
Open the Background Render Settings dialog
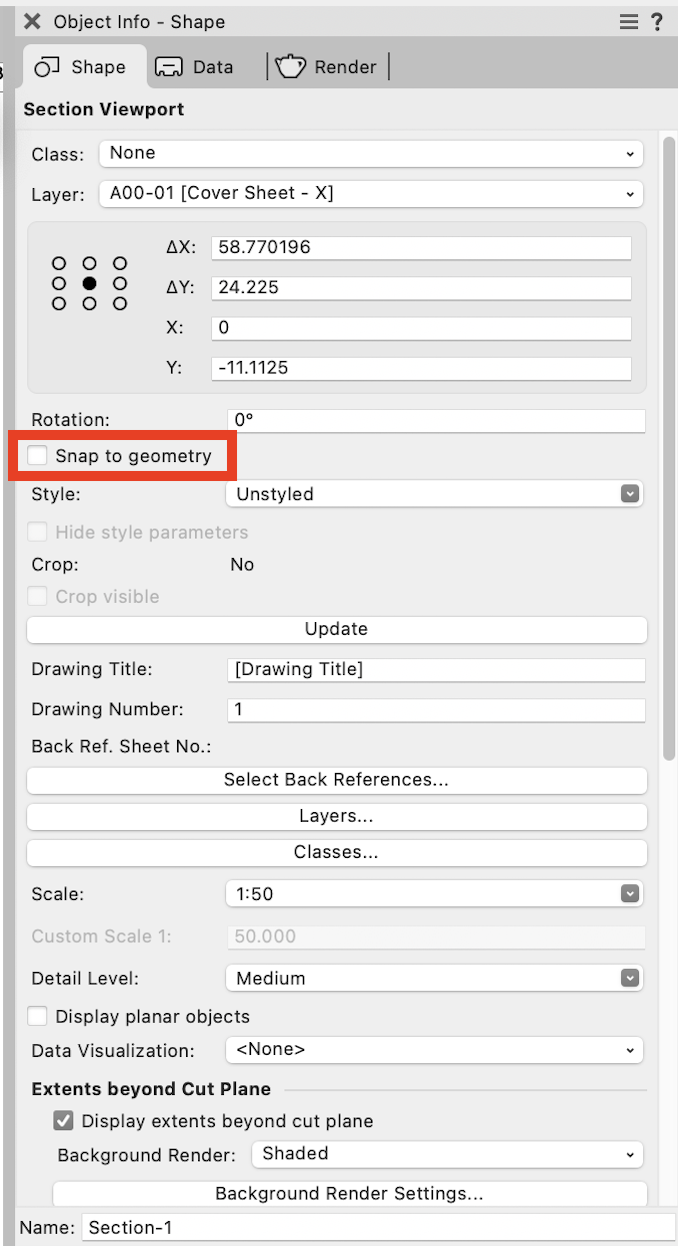tap(349, 1193)
